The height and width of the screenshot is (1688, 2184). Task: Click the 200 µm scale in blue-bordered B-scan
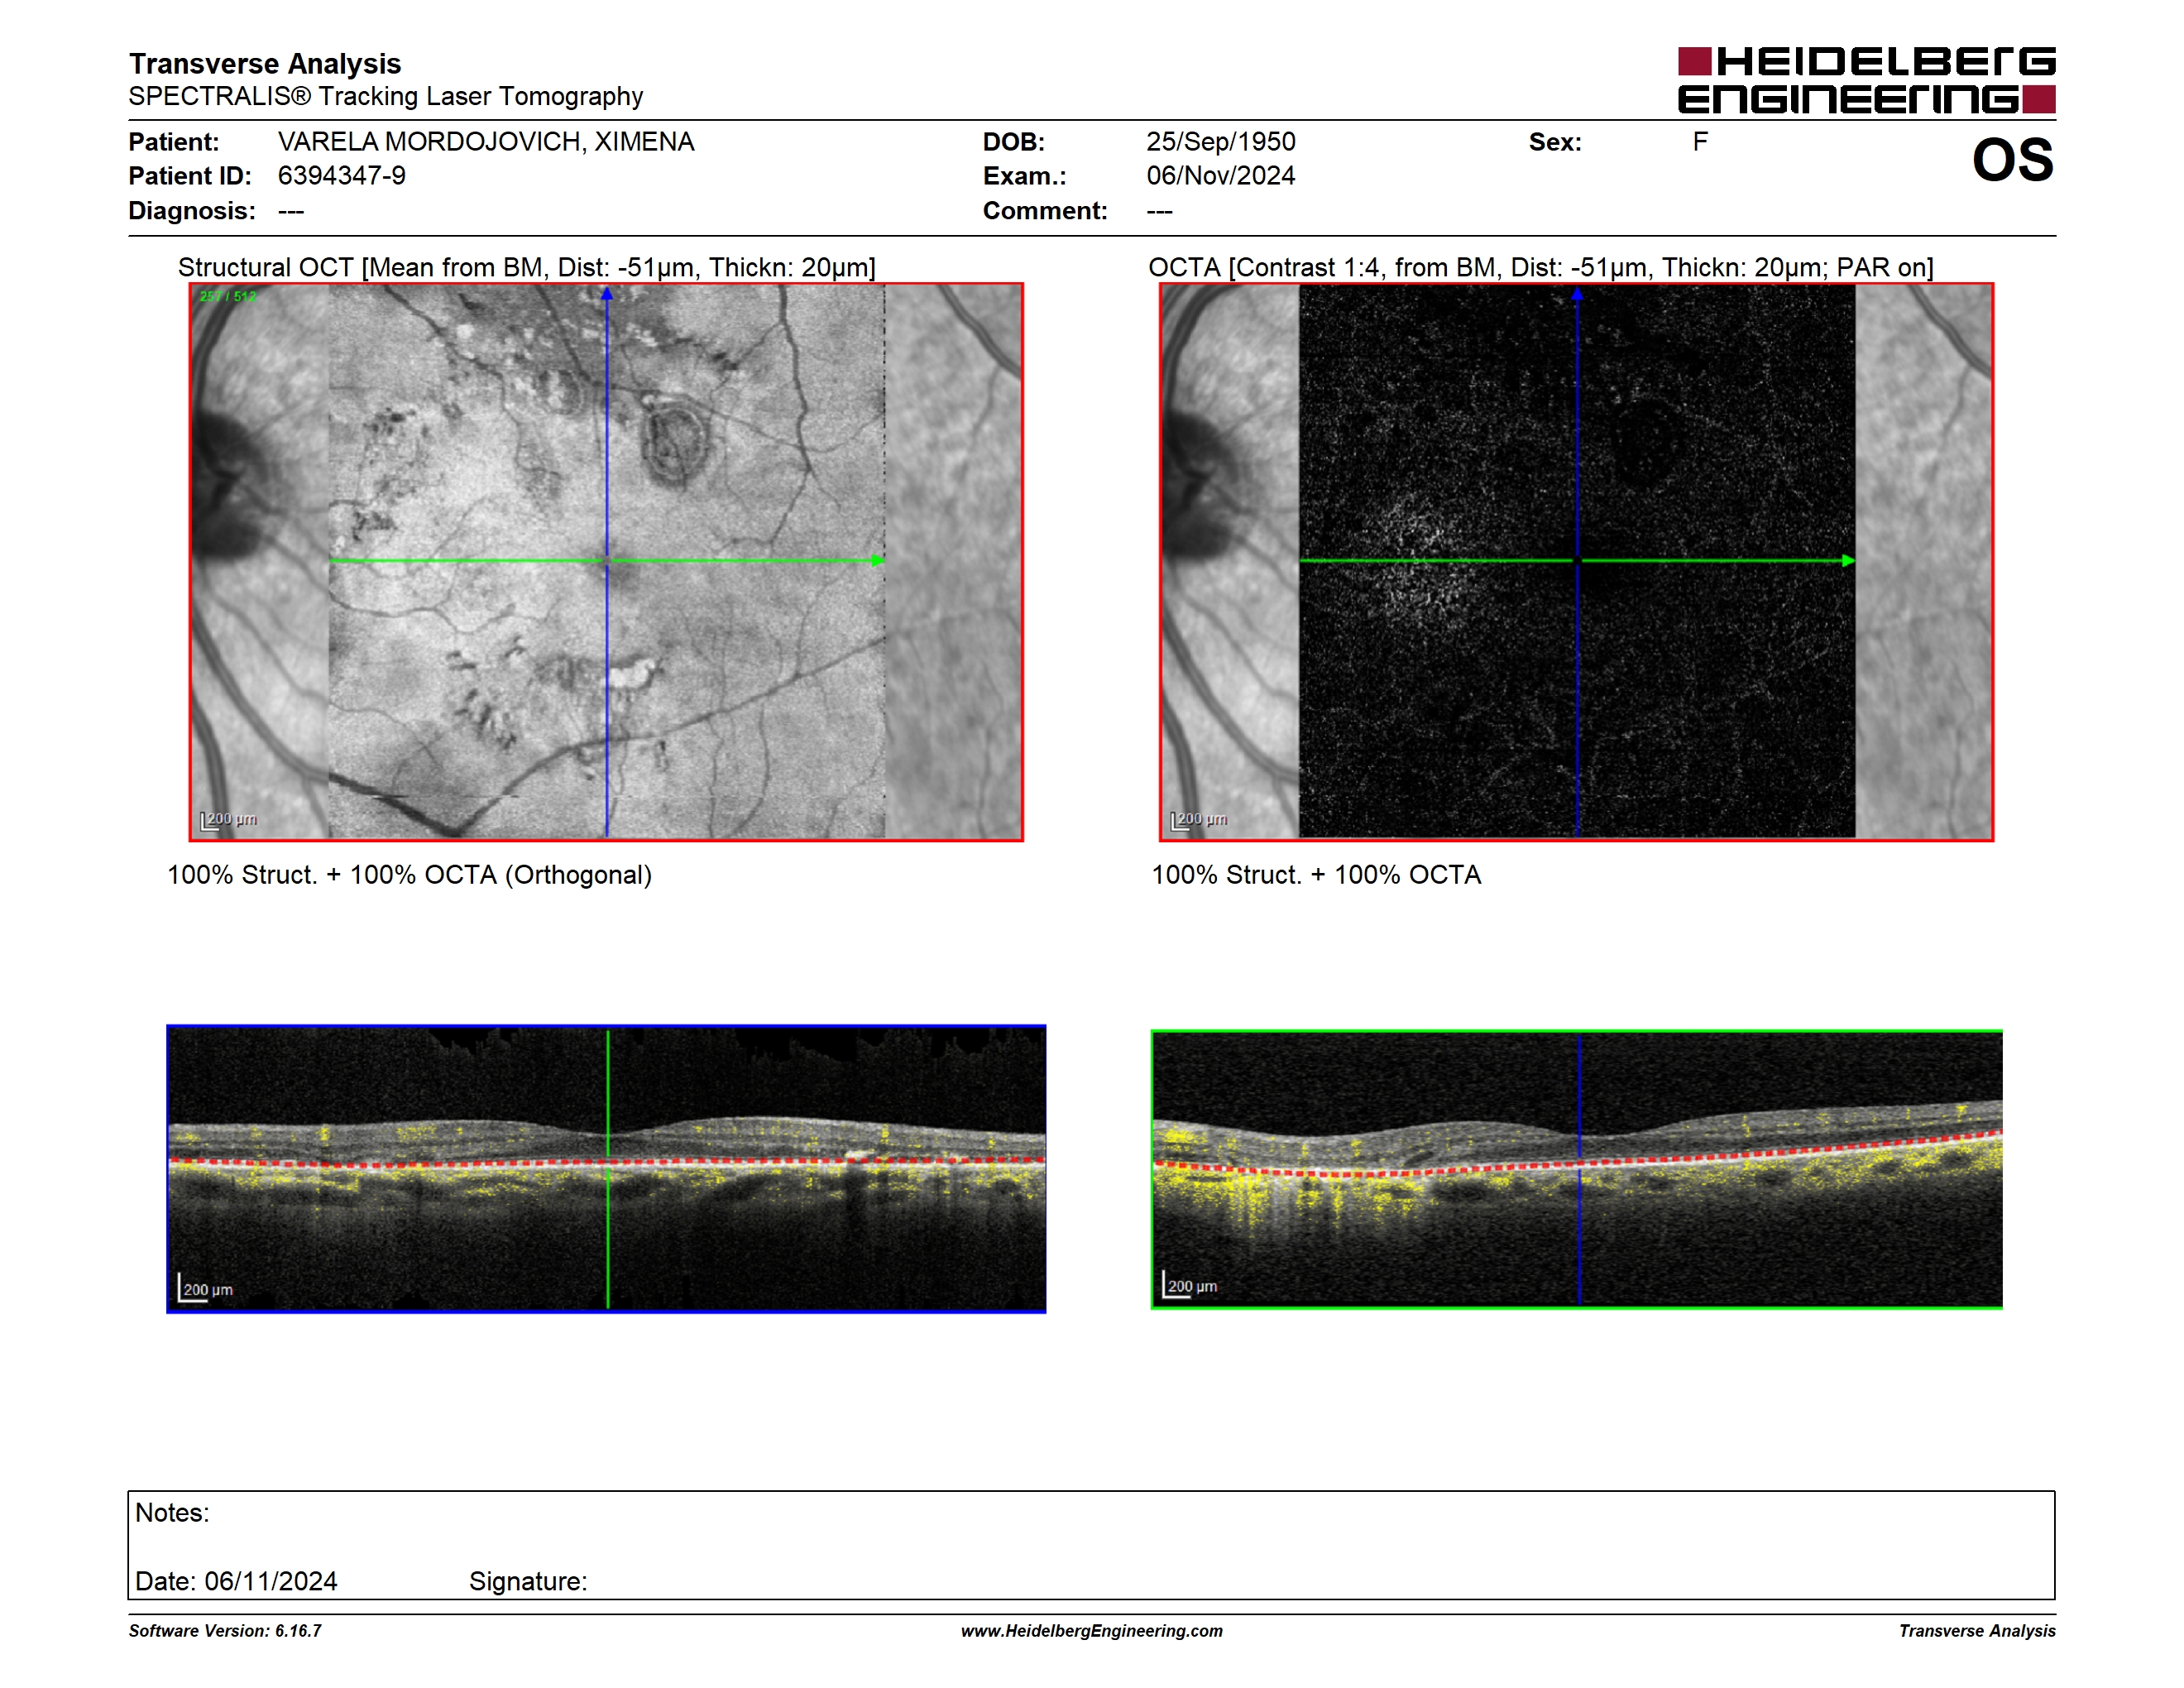[206, 1289]
